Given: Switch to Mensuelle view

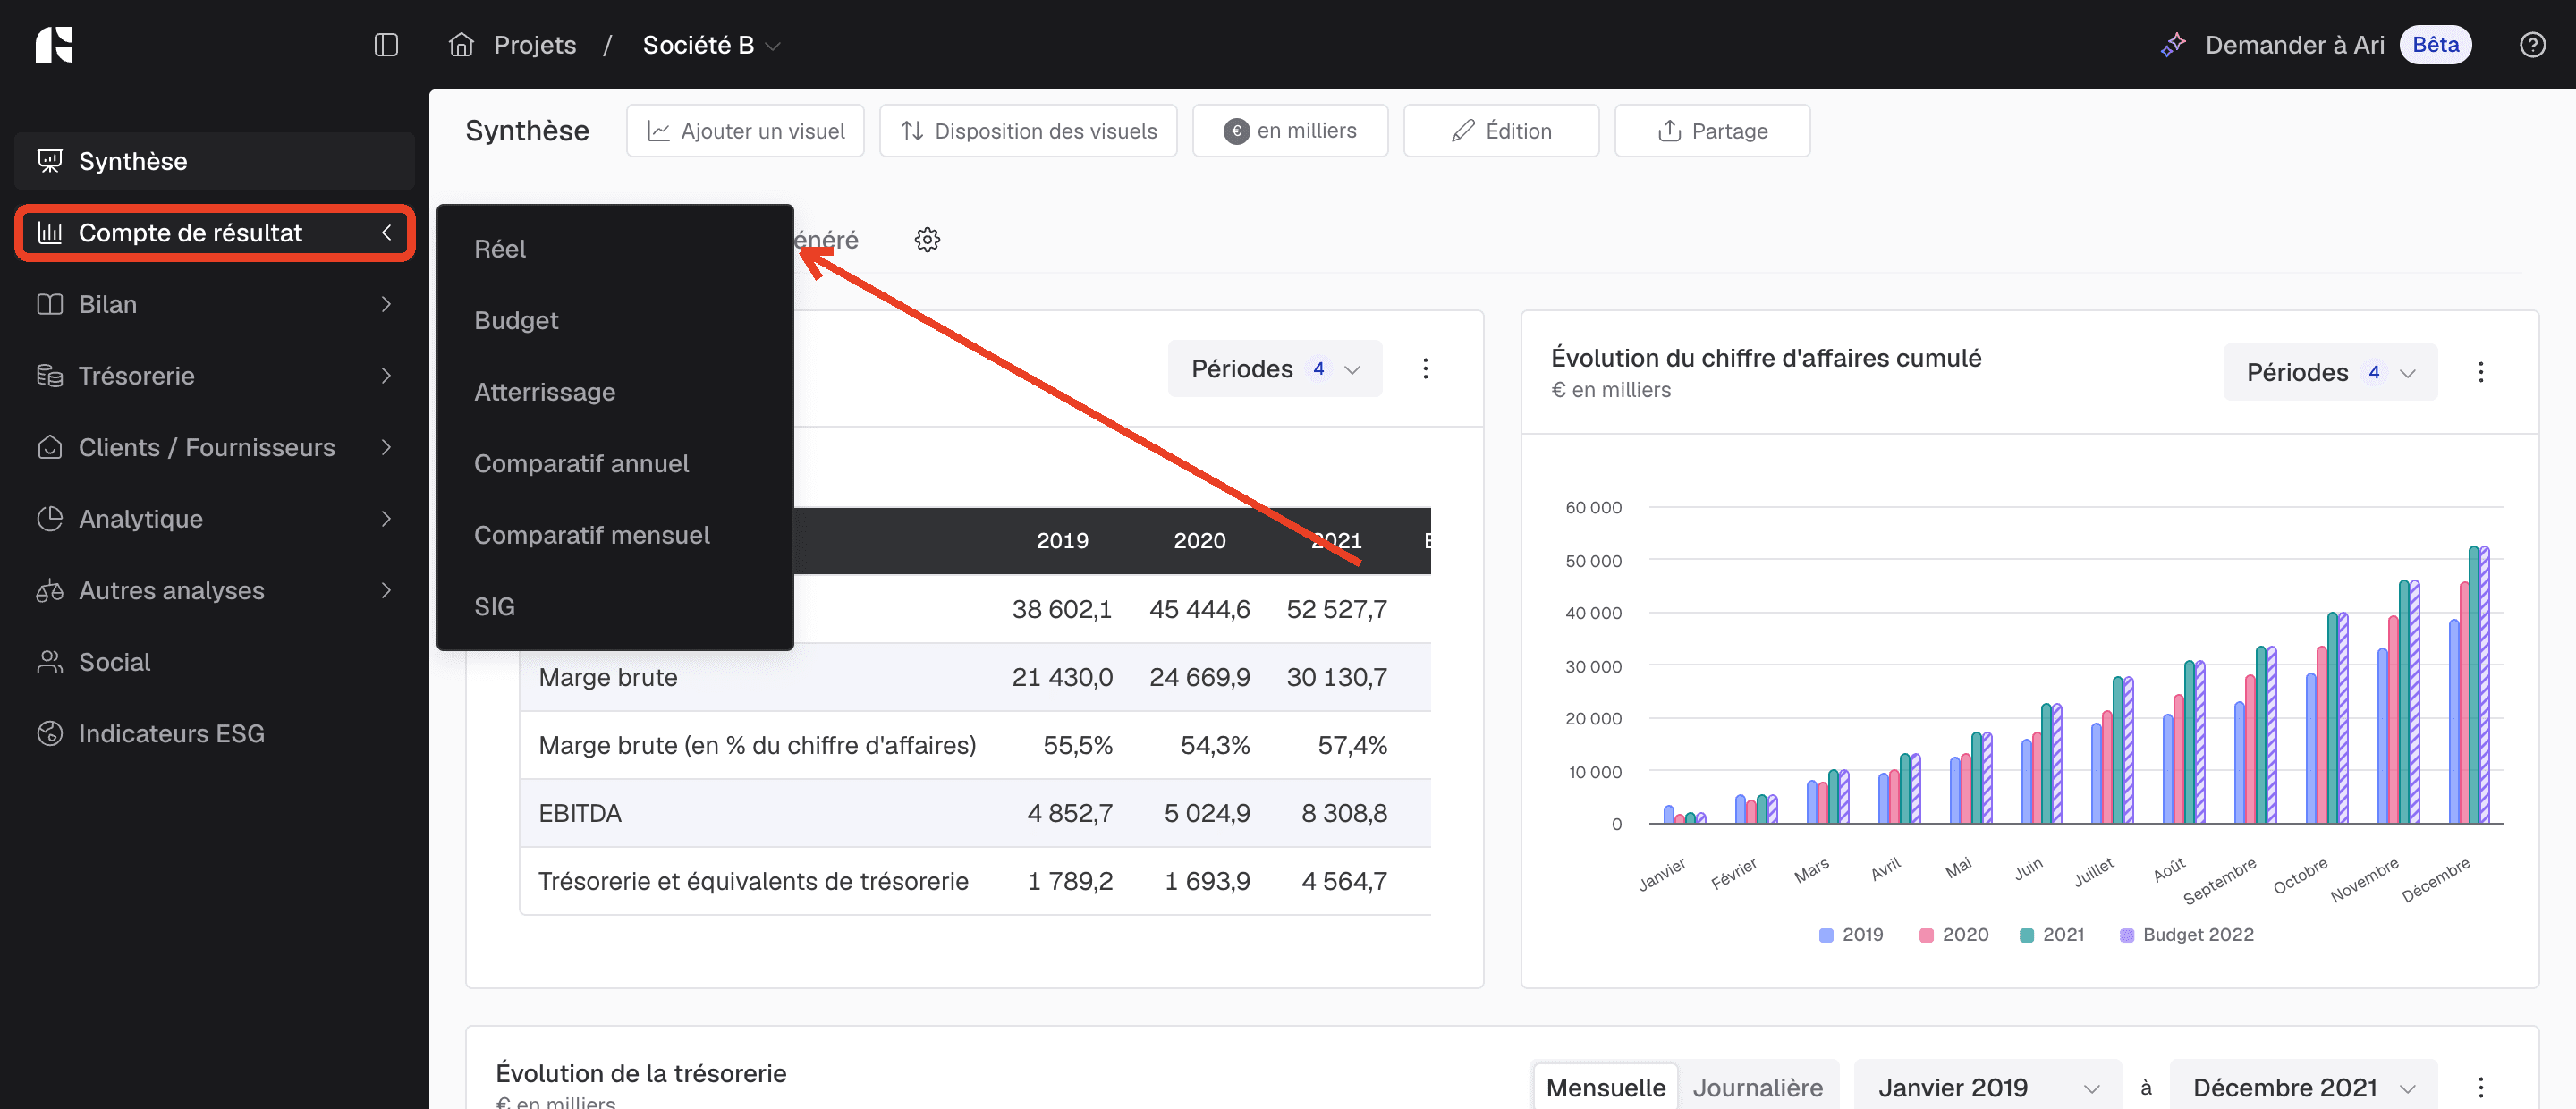Looking at the screenshot, I should point(1605,1087).
